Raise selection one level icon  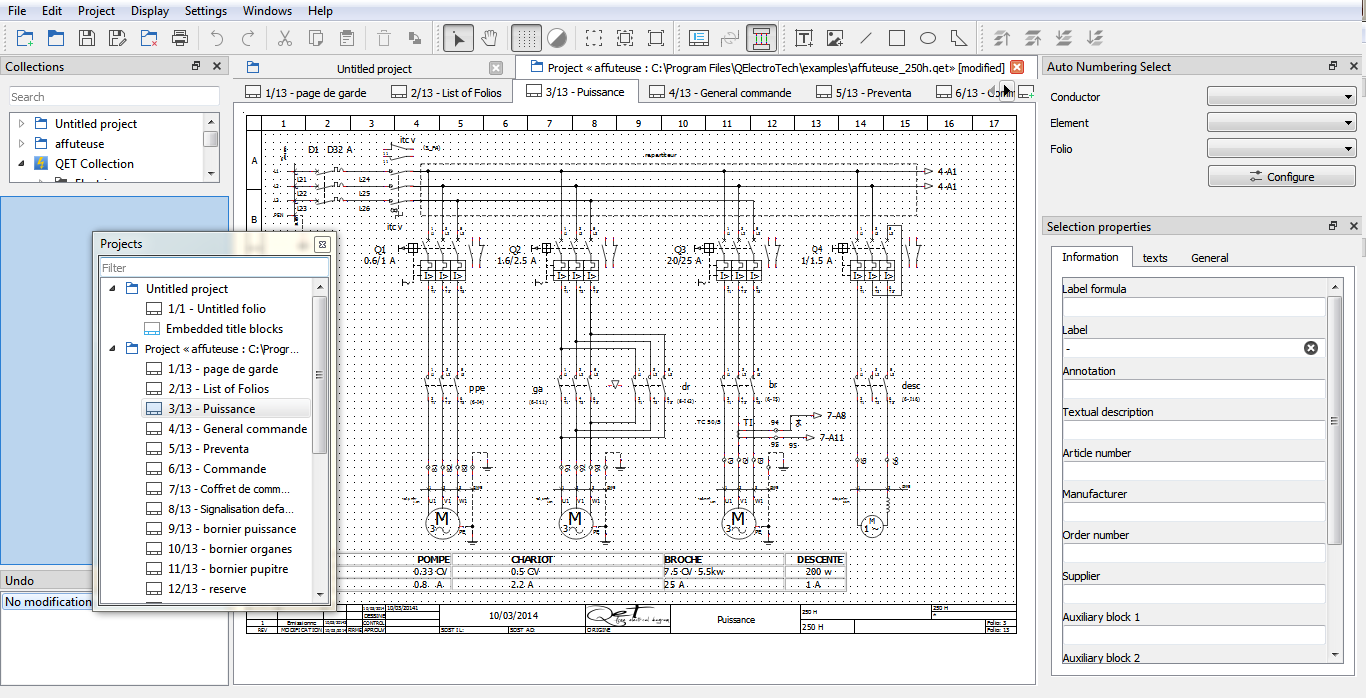1033,39
